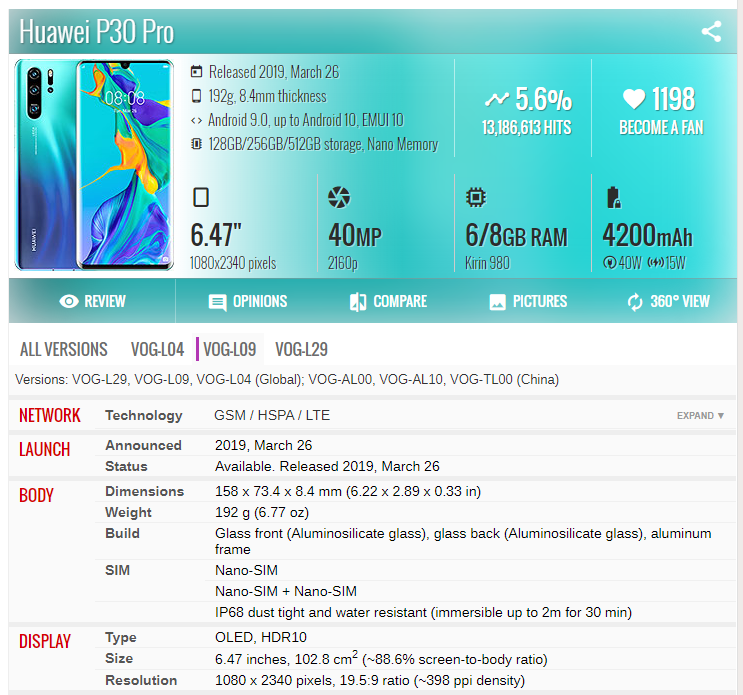
Task: Open user Opinions page
Action: [247, 301]
